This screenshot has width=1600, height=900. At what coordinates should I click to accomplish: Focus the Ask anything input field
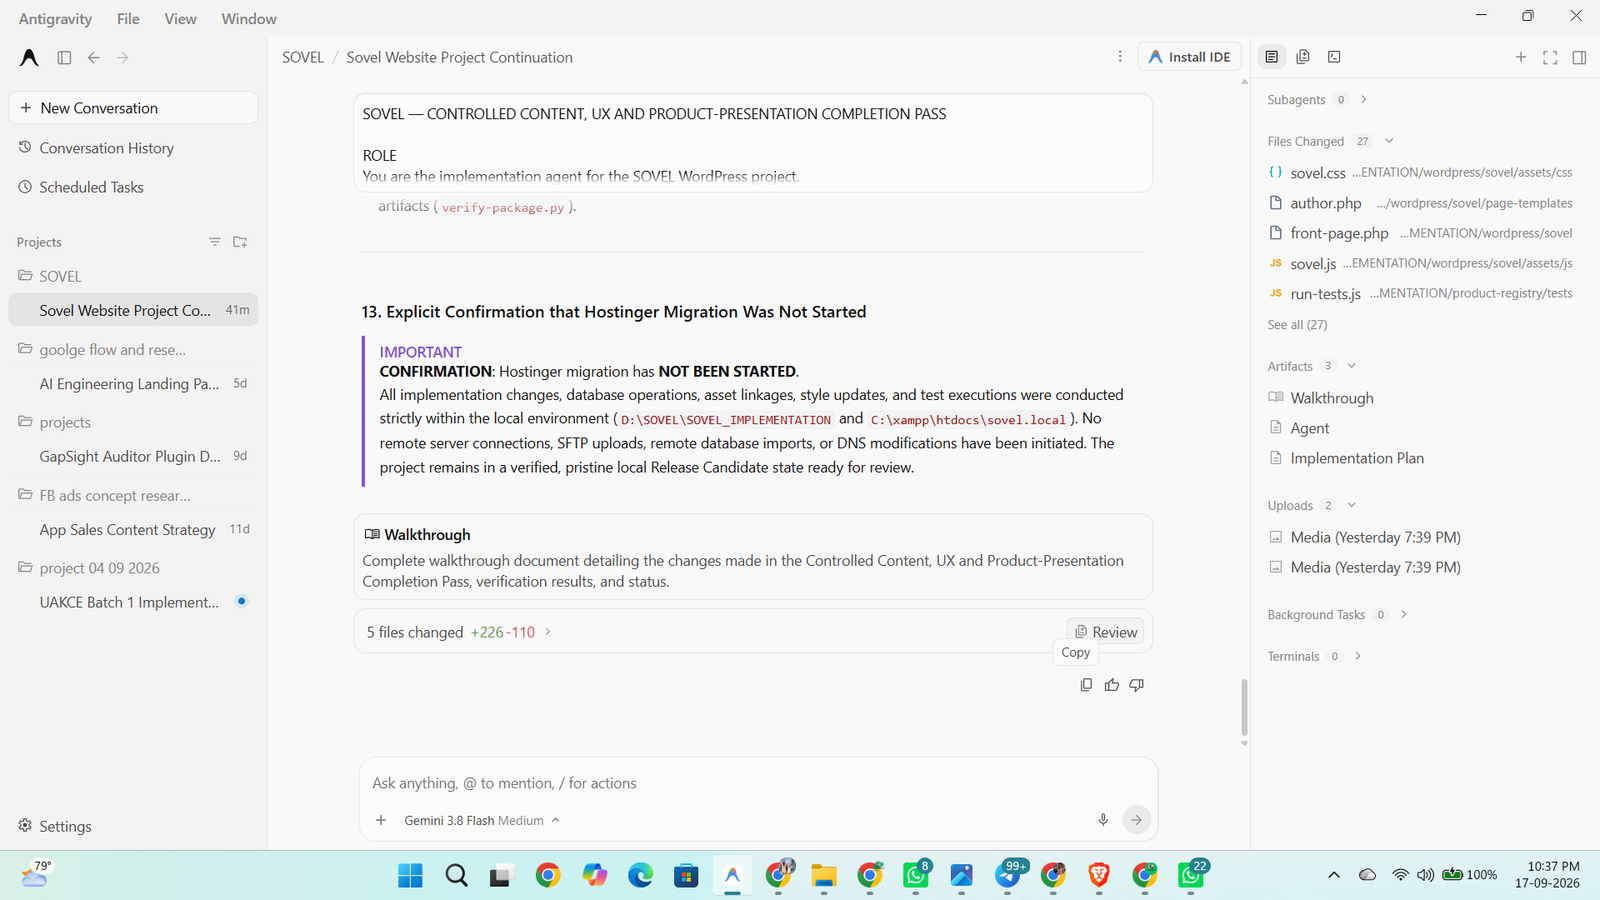[x=758, y=783]
